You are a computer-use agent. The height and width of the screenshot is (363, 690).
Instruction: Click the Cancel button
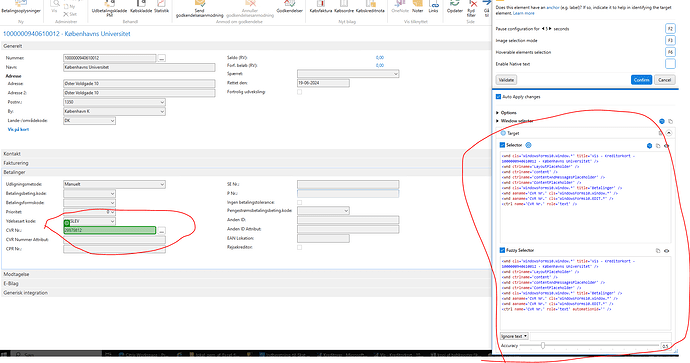pos(664,80)
